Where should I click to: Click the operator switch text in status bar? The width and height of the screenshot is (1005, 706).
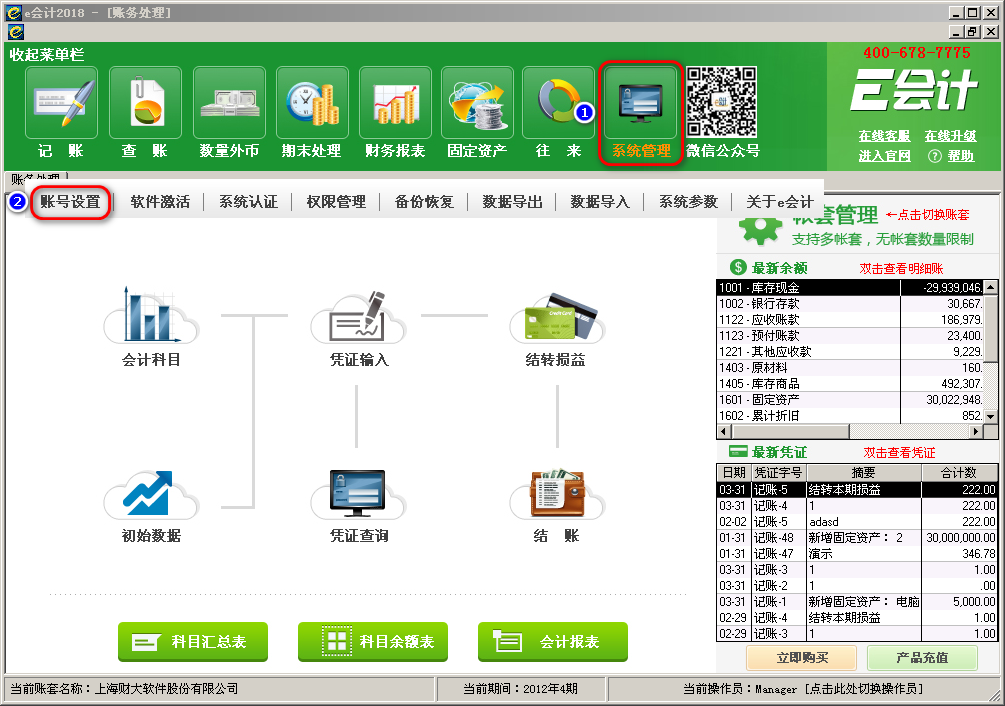point(864,689)
